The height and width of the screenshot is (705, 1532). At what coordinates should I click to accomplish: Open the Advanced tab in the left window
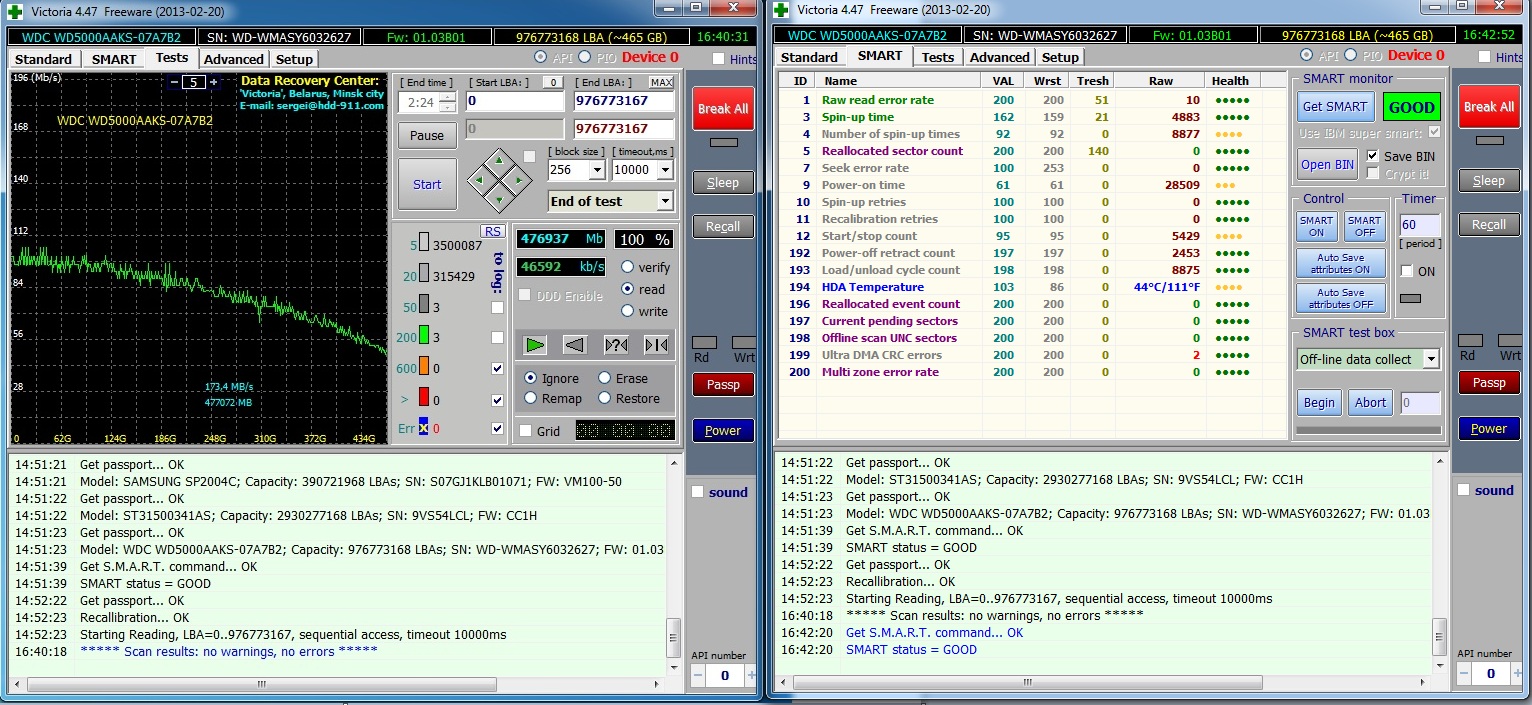(x=234, y=59)
